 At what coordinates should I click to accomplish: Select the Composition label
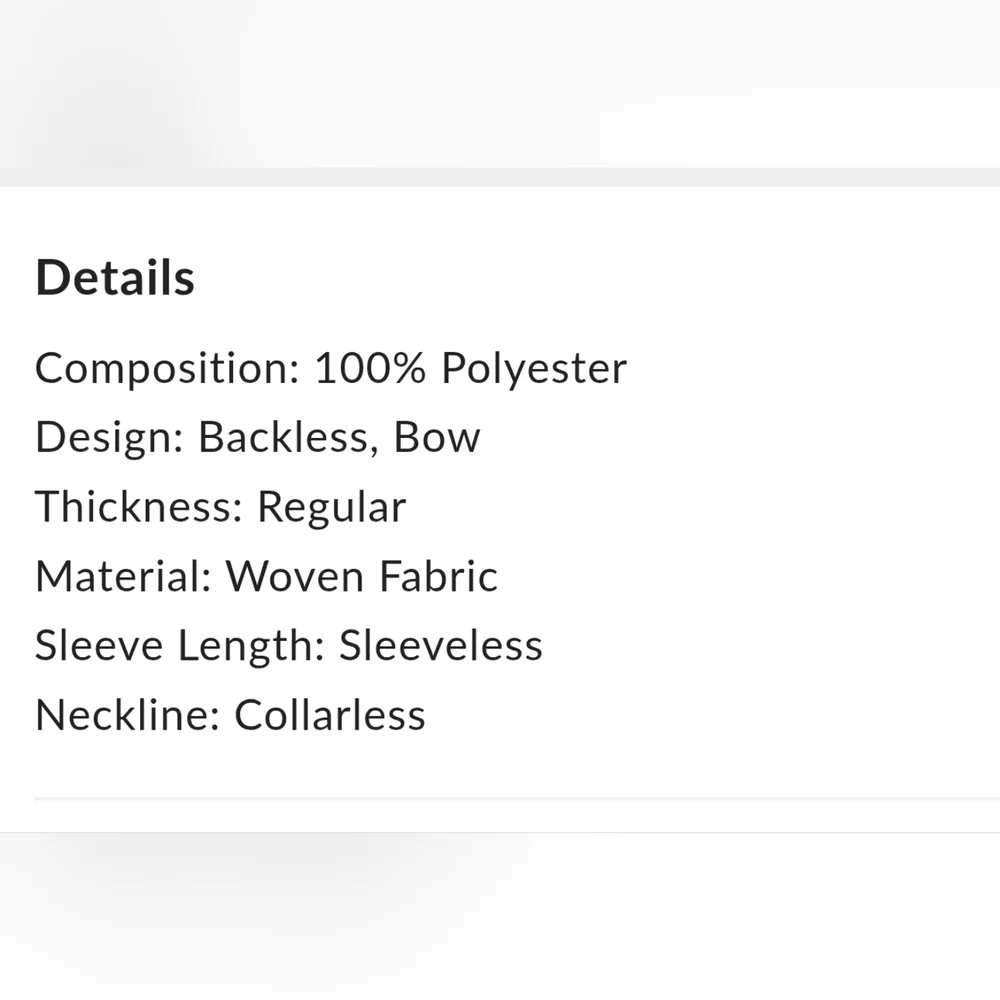pos(167,369)
